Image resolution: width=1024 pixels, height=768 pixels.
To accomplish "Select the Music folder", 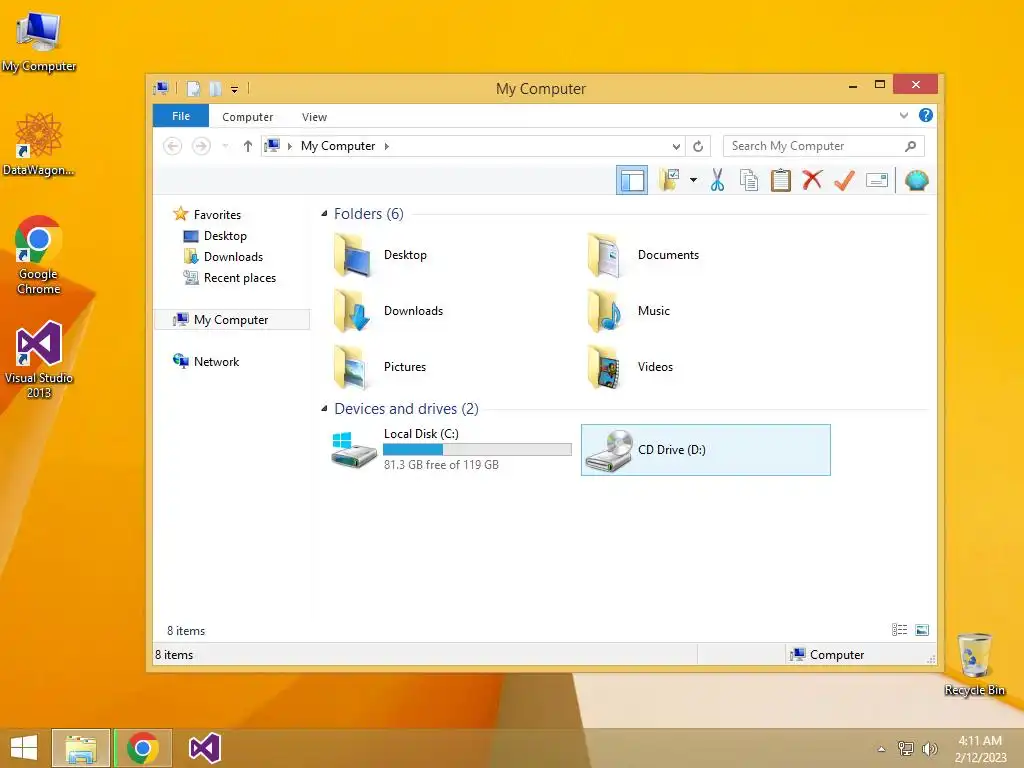I will pyautogui.click(x=629, y=311).
